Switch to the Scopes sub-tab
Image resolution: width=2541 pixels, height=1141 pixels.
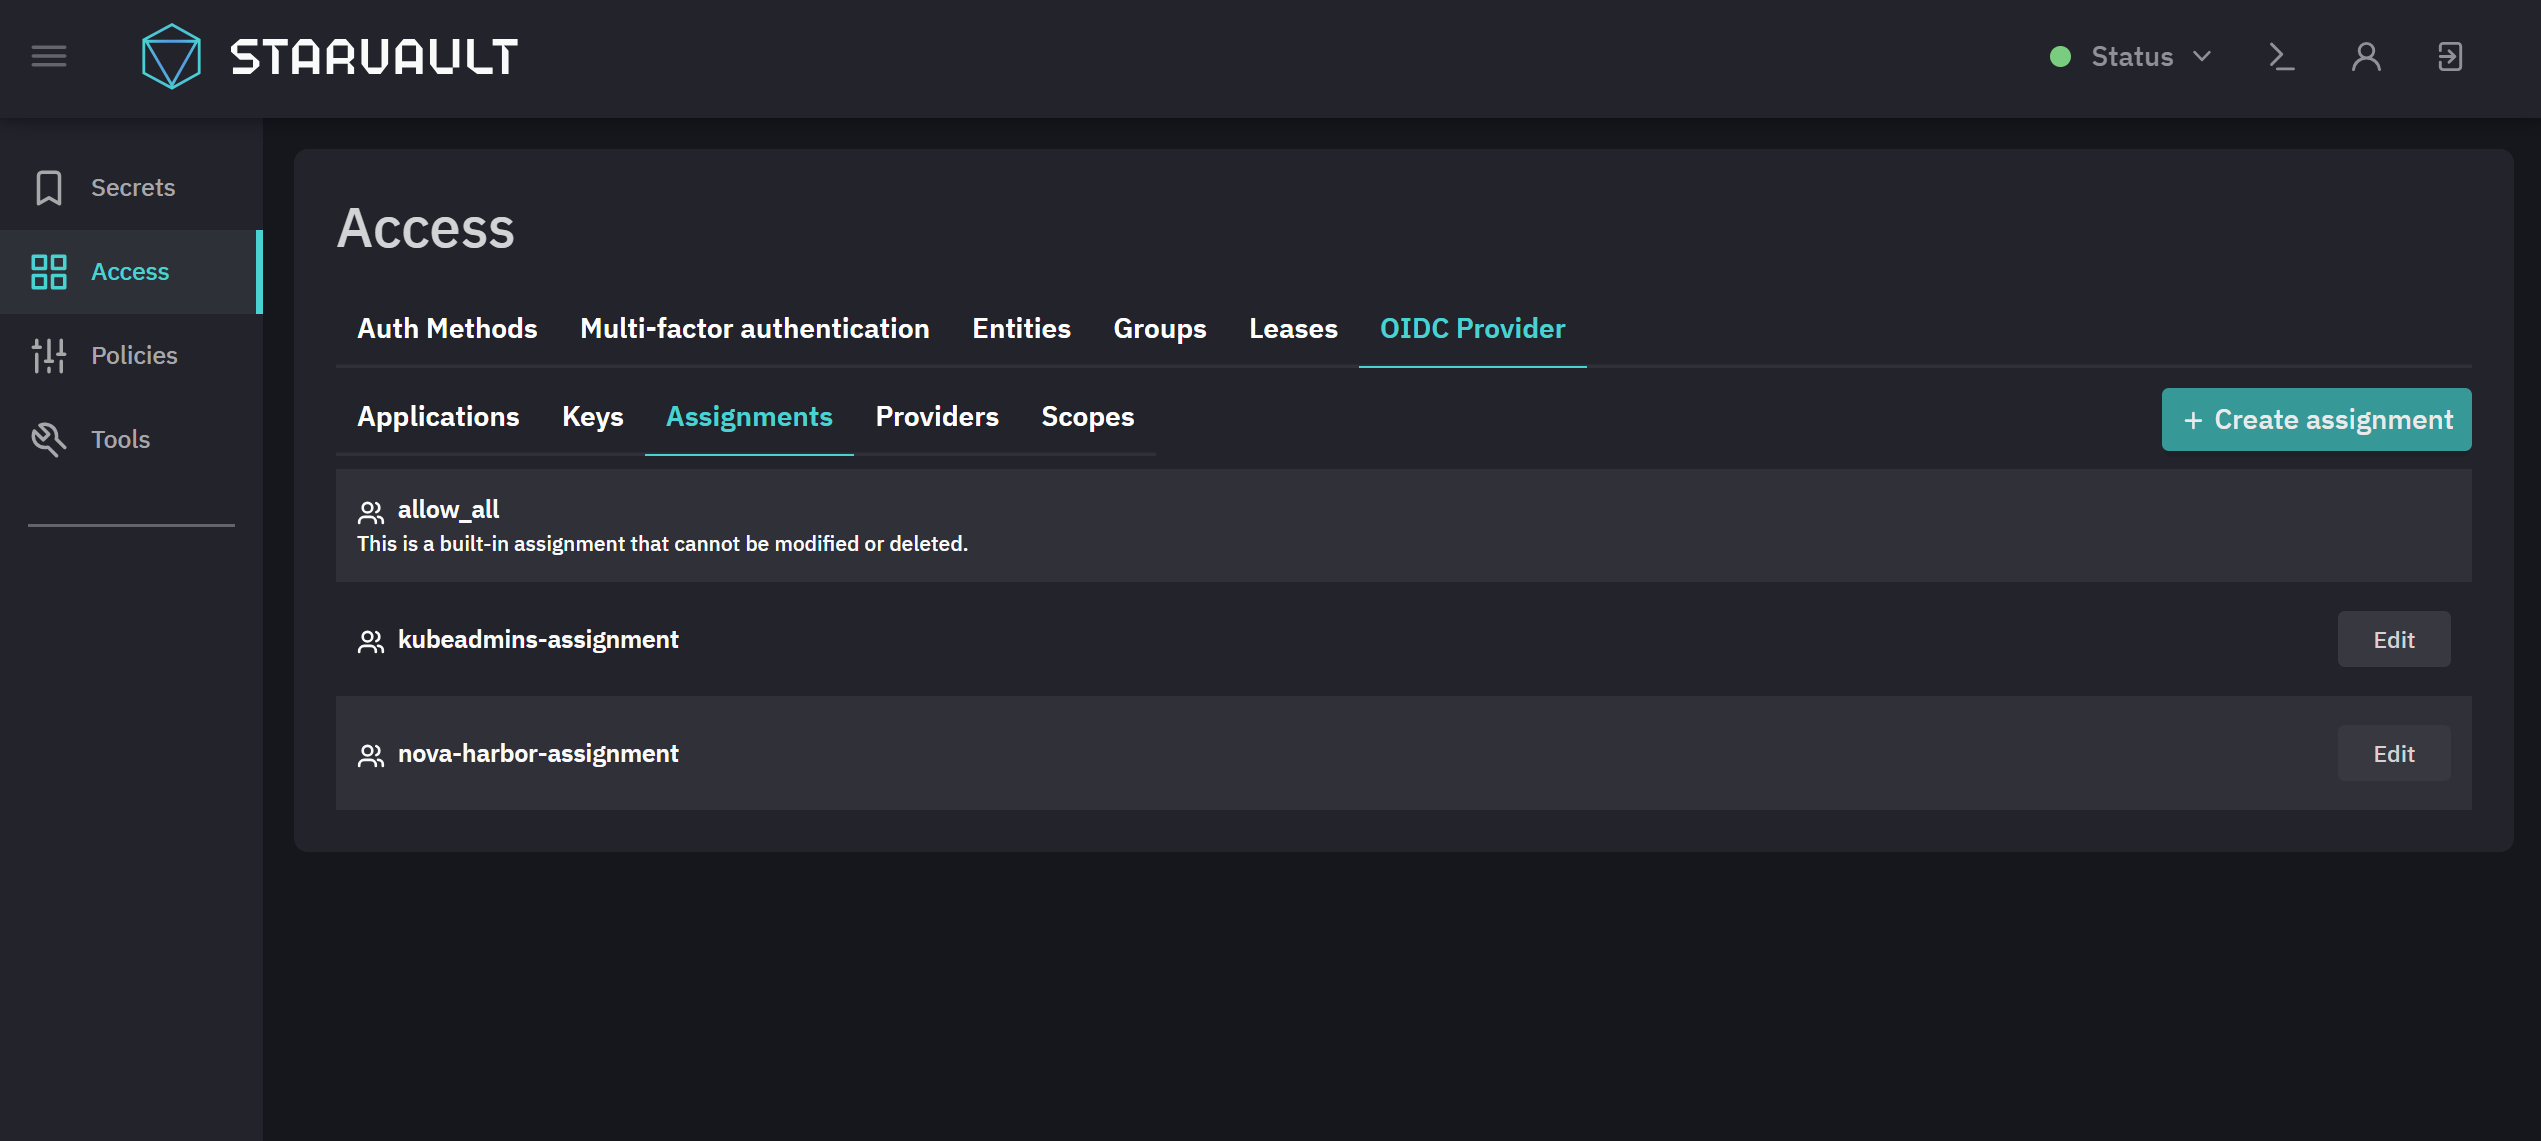[x=1088, y=416]
